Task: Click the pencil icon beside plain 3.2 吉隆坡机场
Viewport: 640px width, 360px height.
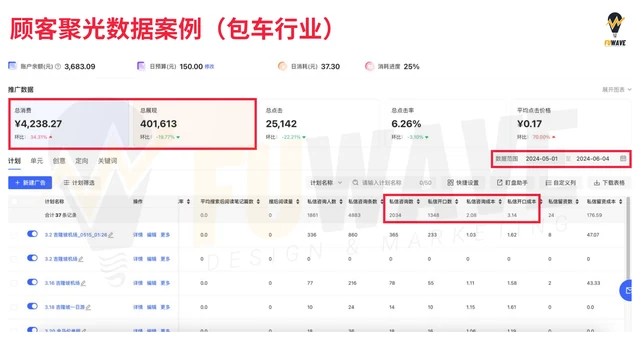Action: pos(81,259)
